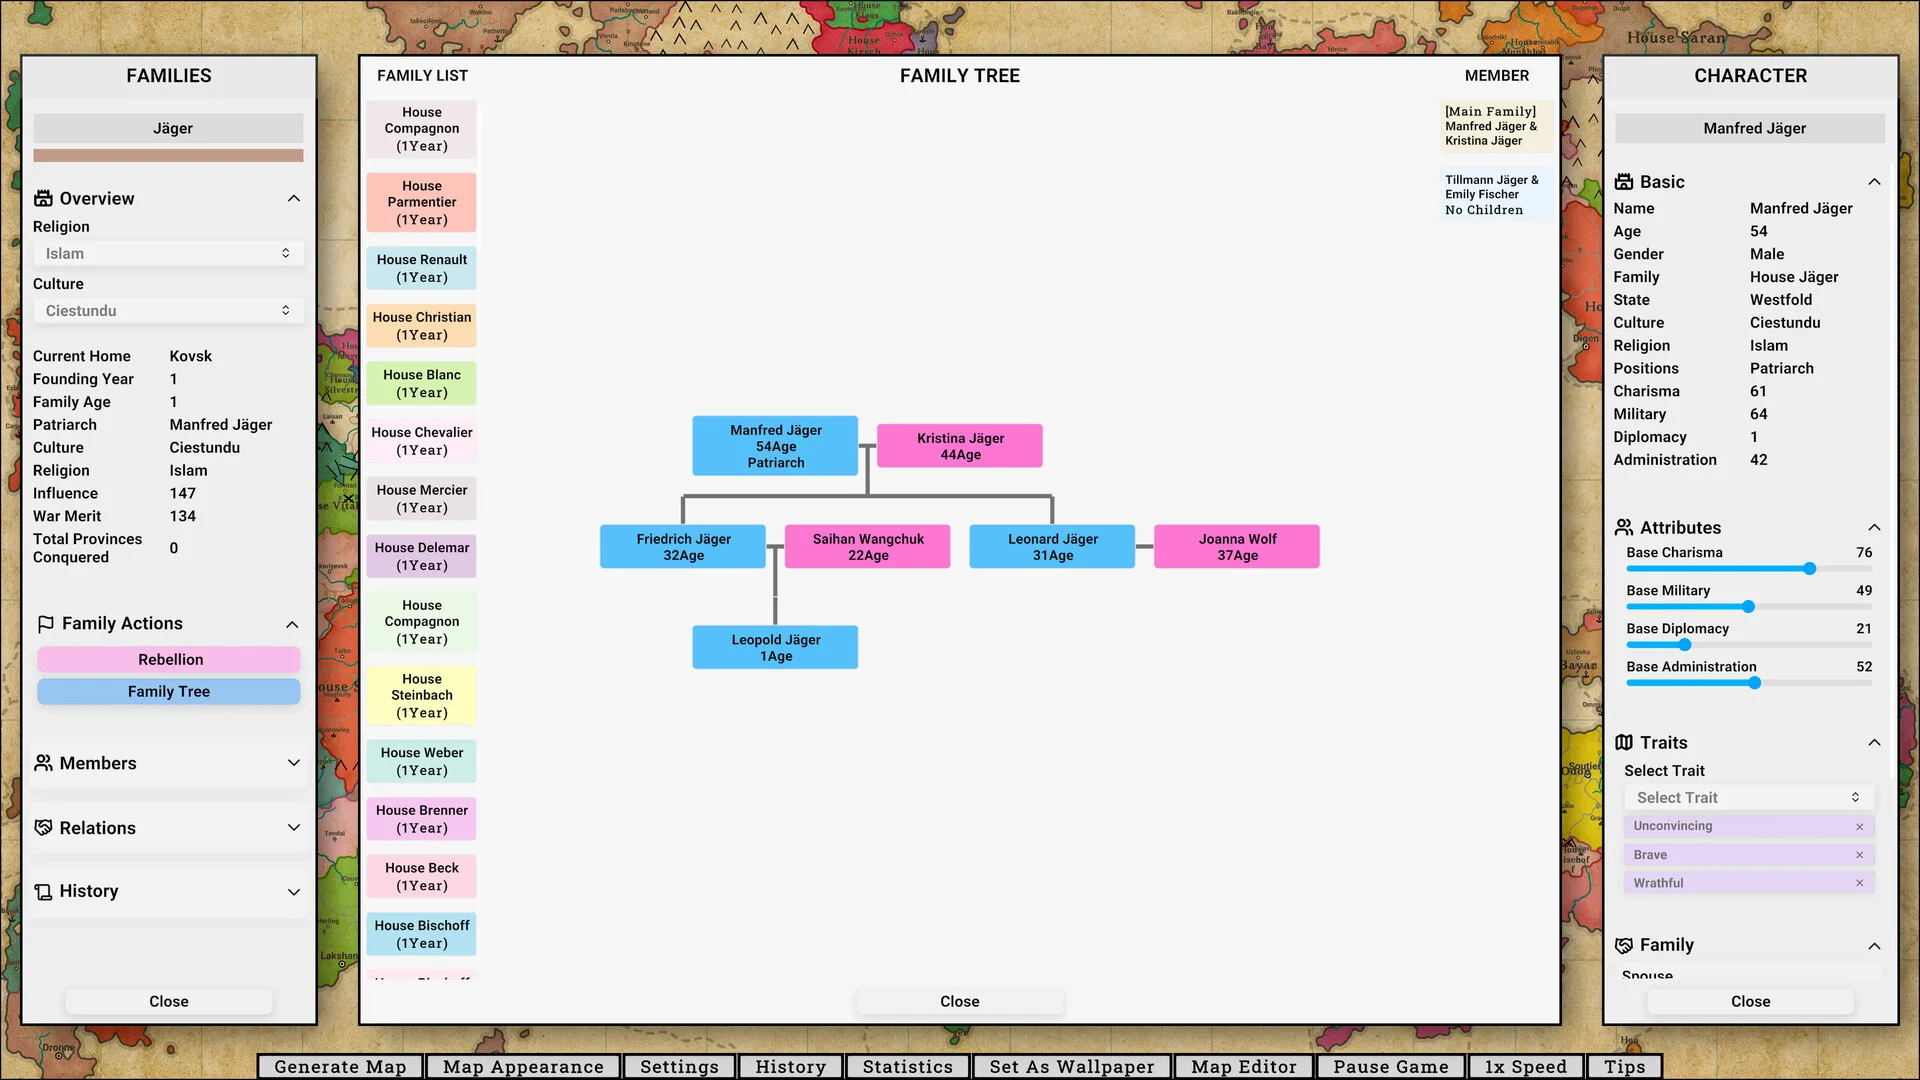Open the Statistics tab at bottom
This screenshot has width=1920, height=1080.
click(x=907, y=1066)
